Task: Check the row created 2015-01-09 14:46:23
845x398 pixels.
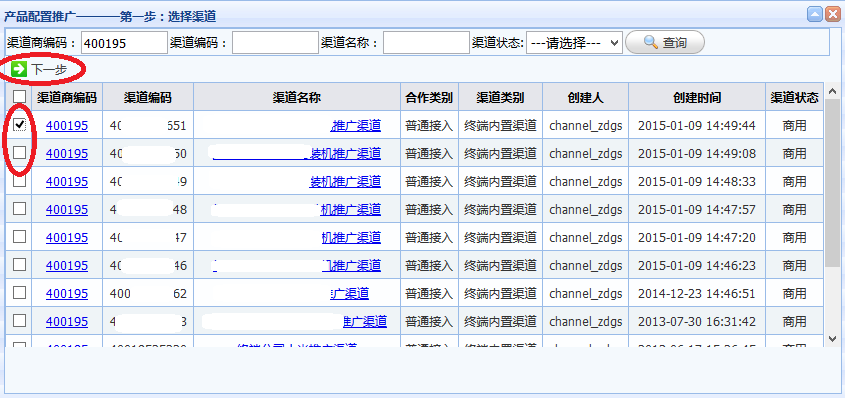Action: pos(19,264)
